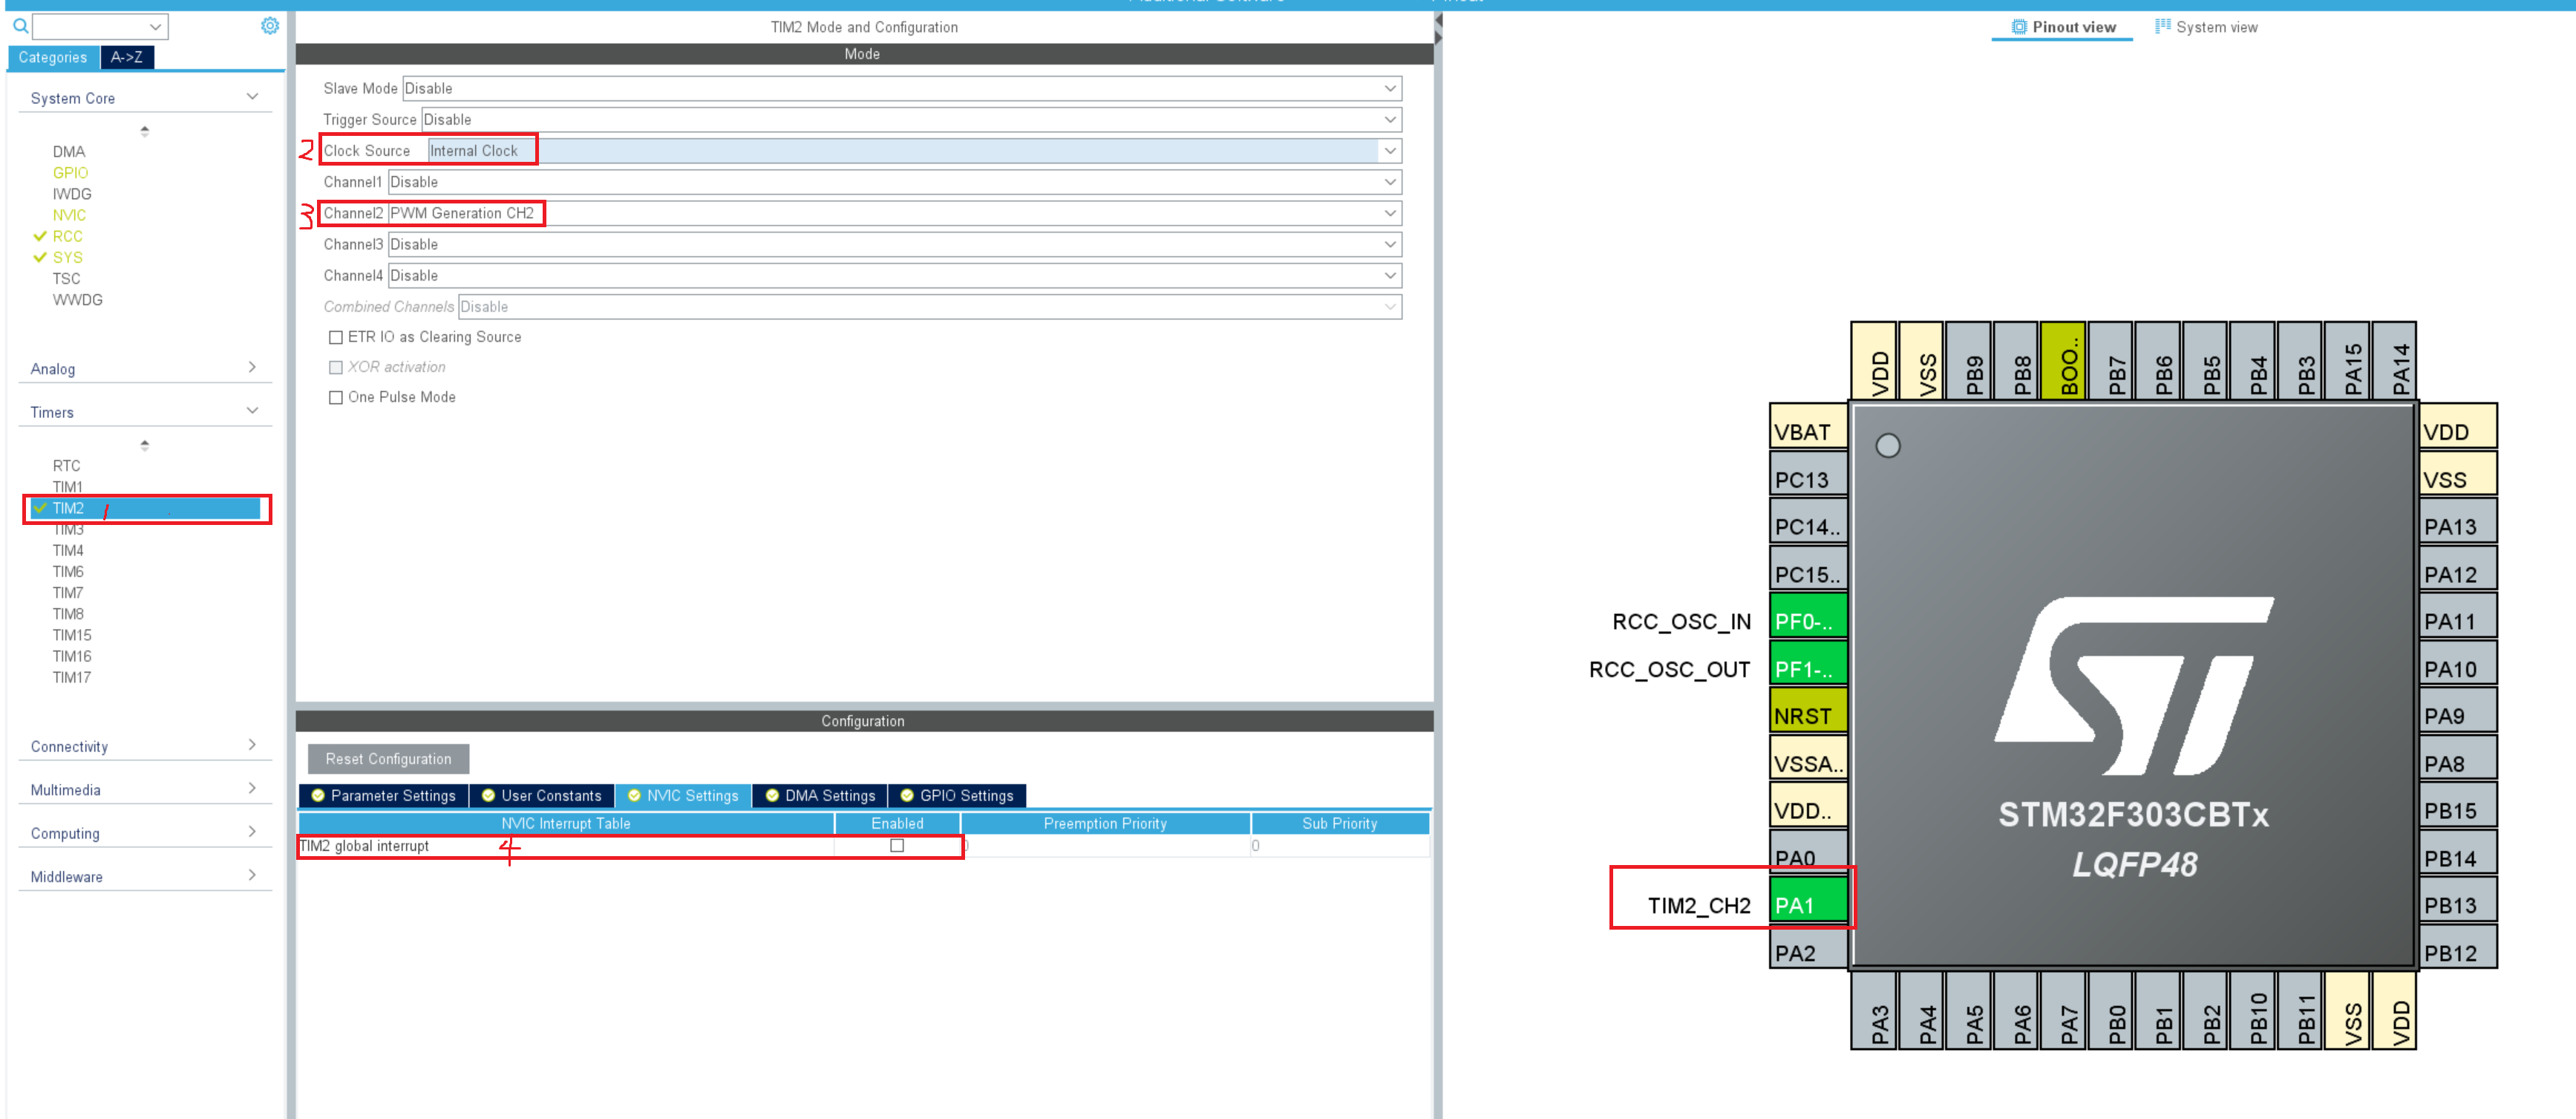This screenshot has height=1119, width=2576.
Task: Click the Pinout view chip icon
Action: point(2019,27)
